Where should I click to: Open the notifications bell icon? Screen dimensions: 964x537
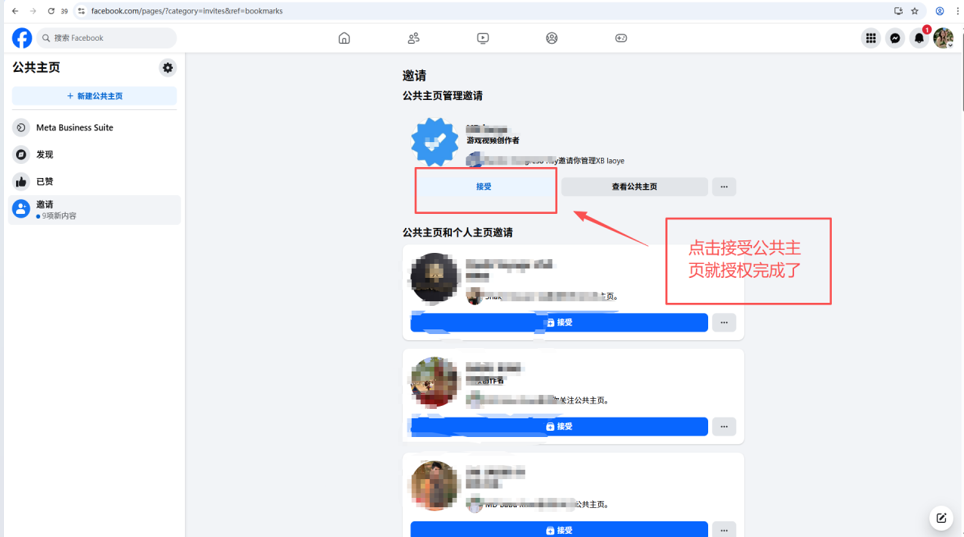(x=919, y=38)
